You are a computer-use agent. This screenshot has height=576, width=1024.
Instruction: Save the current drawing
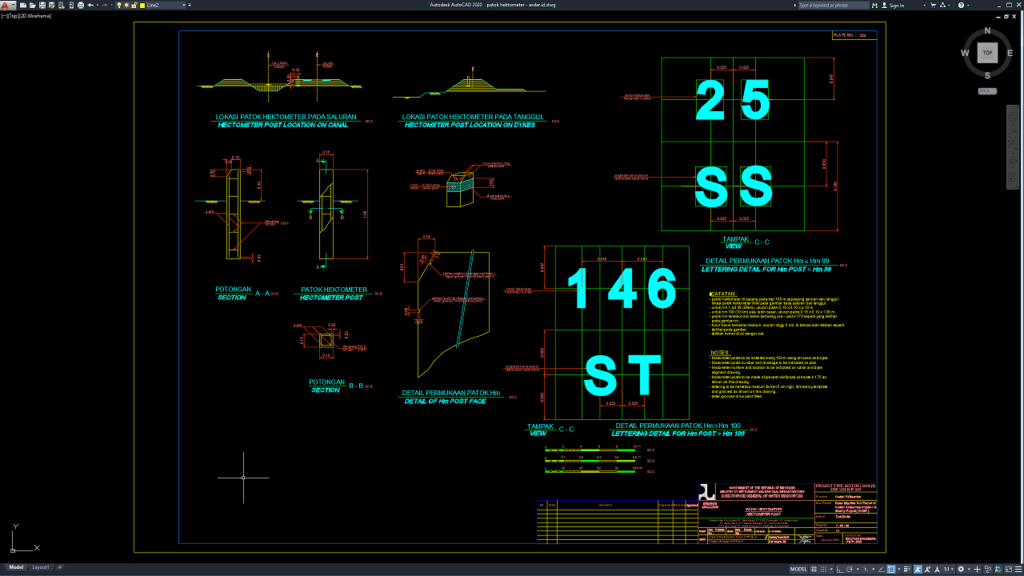click(x=42, y=6)
